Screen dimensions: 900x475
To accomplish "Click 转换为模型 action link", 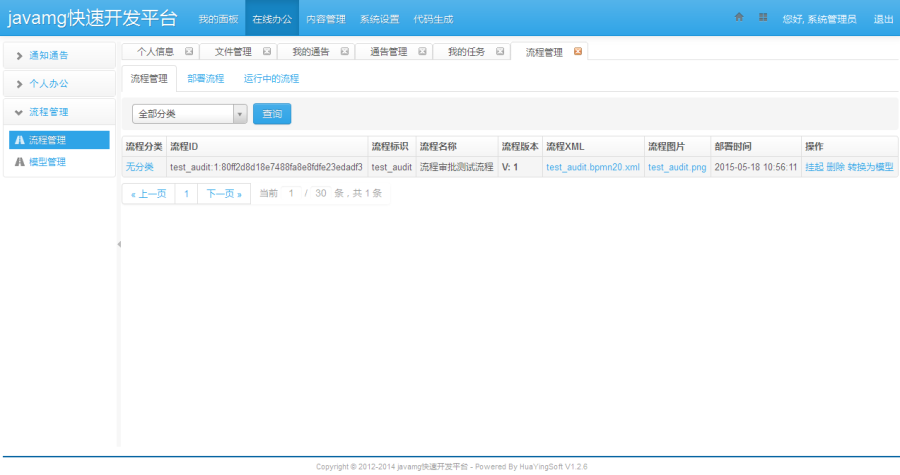I will (x=870, y=167).
